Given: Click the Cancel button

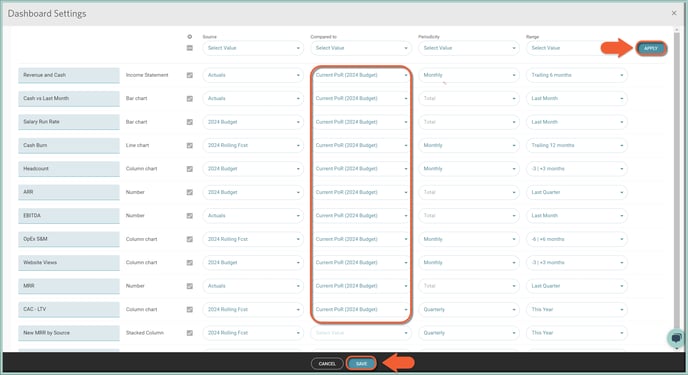Looking at the screenshot, I should tap(327, 364).
